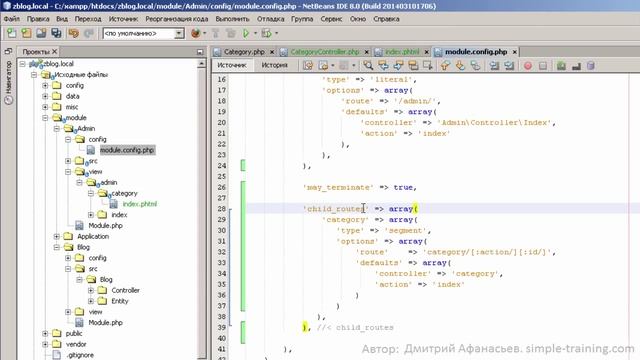
Task: Open the Реорганизация кода menu
Action: 177,19
